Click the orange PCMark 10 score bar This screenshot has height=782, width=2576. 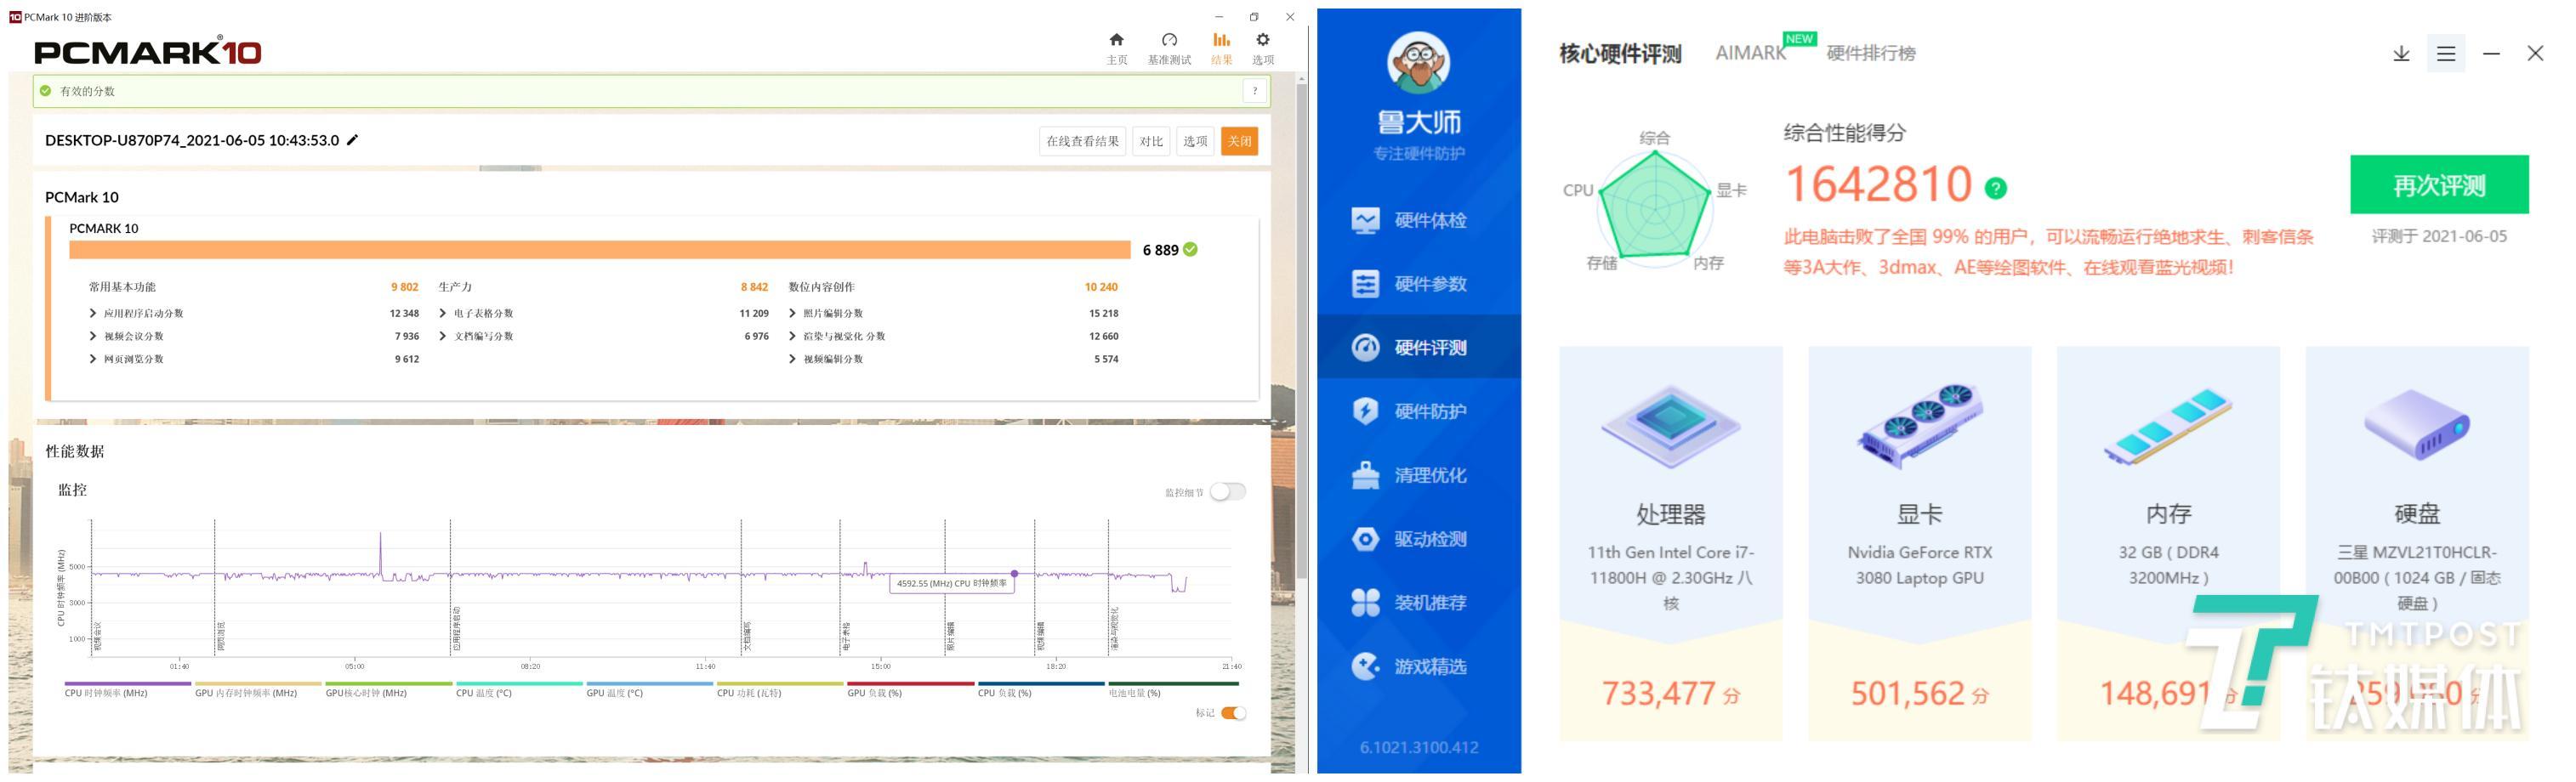(600, 250)
